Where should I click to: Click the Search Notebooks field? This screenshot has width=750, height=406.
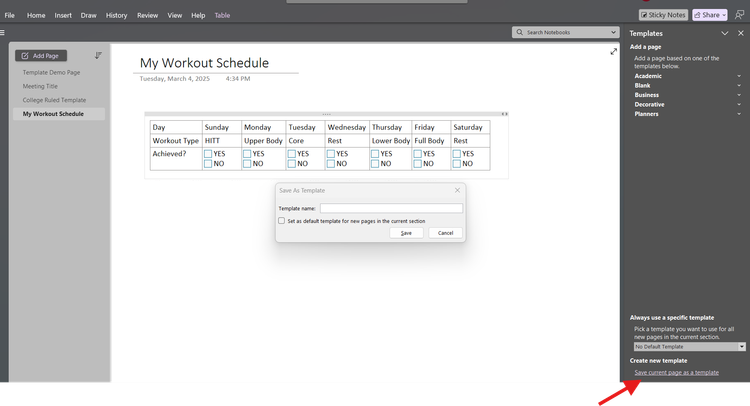pyautogui.click(x=565, y=32)
